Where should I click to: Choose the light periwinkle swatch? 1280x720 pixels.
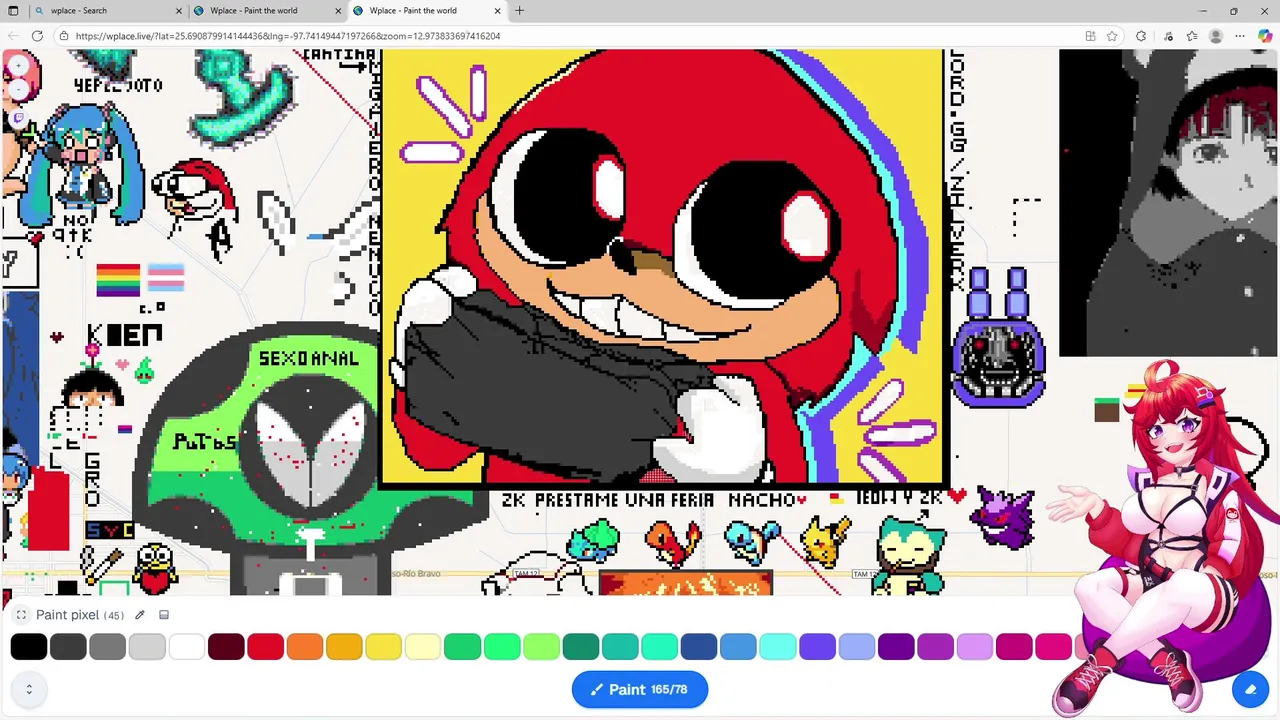click(x=857, y=646)
